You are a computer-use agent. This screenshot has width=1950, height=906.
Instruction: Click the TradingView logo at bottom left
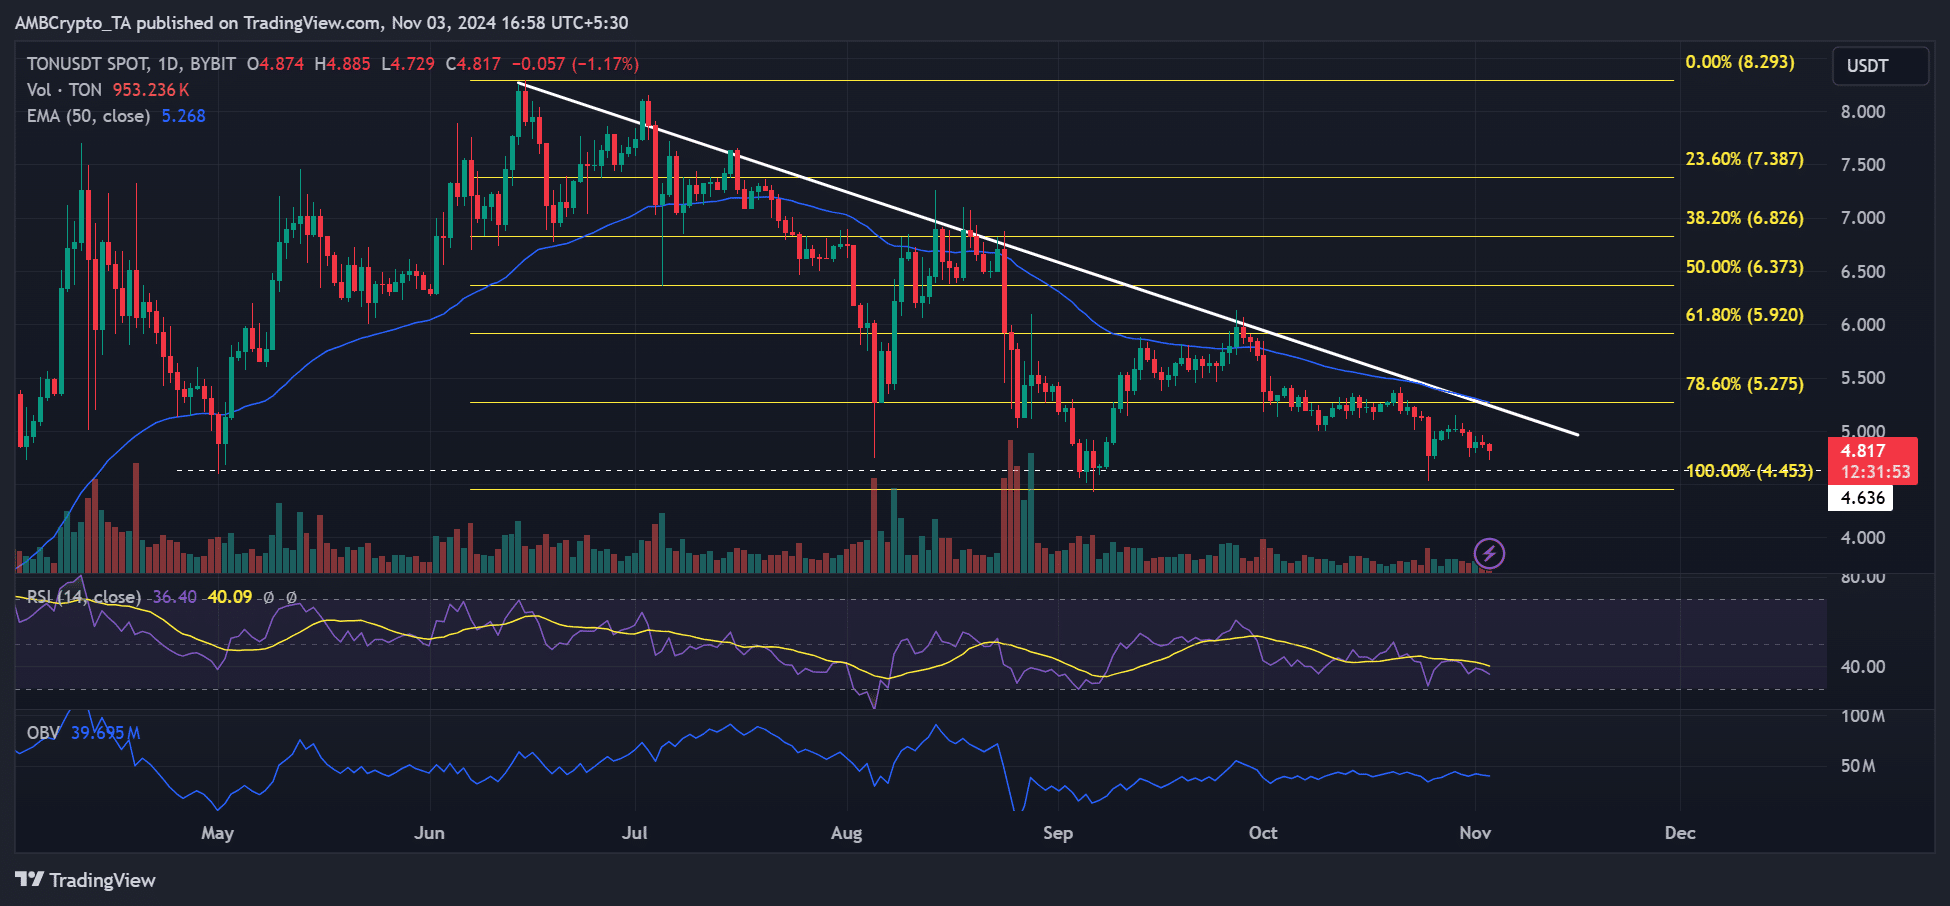[86, 880]
